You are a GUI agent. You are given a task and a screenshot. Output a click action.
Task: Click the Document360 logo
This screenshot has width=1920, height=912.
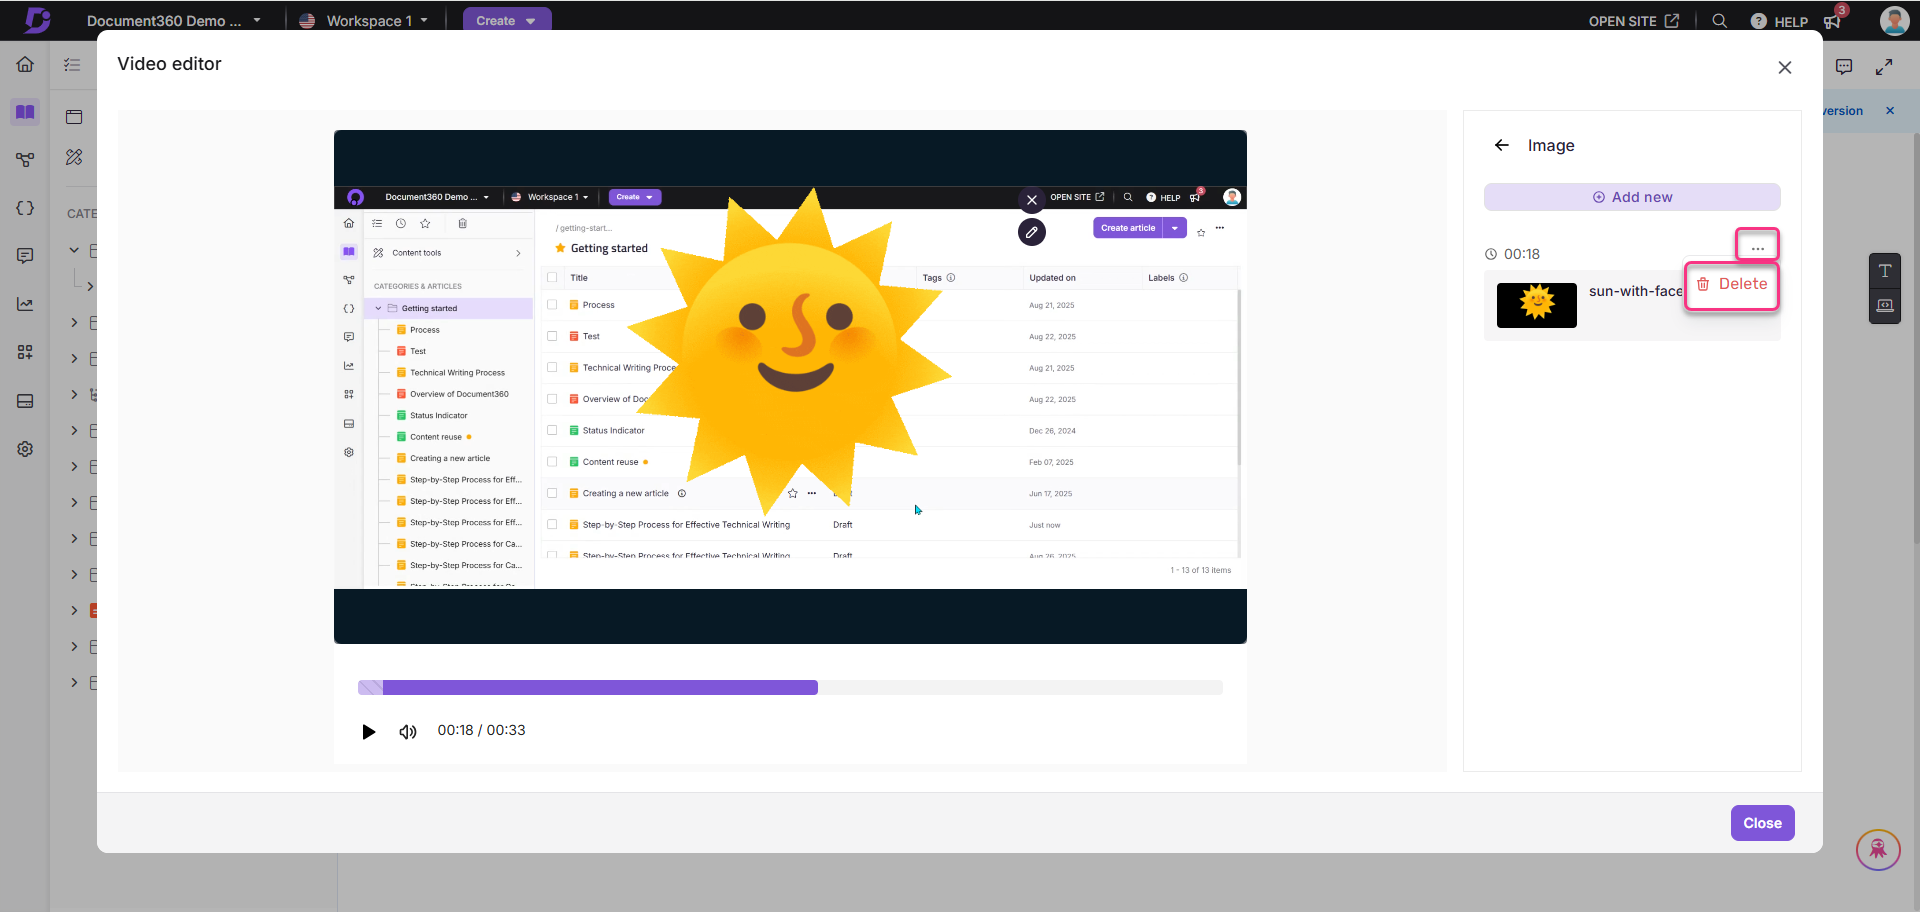(x=37, y=20)
